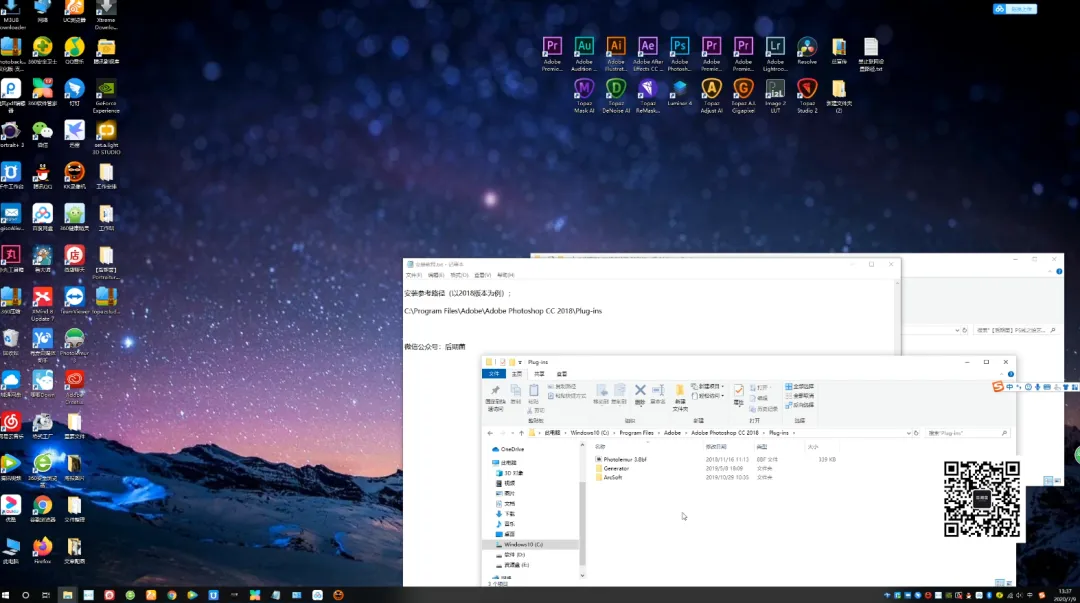Open Topaz Adjust AI desktop shortcut

[712, 95]
